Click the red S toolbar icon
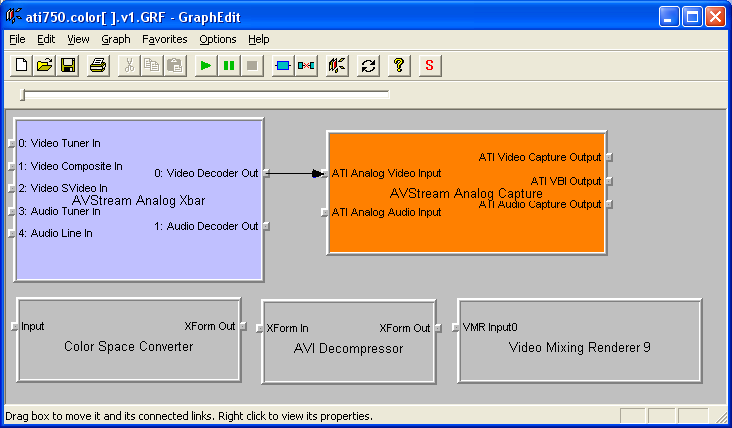 (x=430, y=65)
